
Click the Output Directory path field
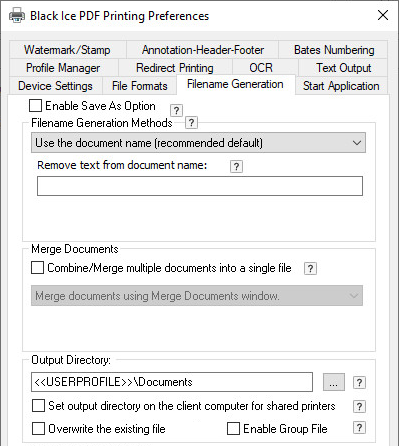click(172, 382)
